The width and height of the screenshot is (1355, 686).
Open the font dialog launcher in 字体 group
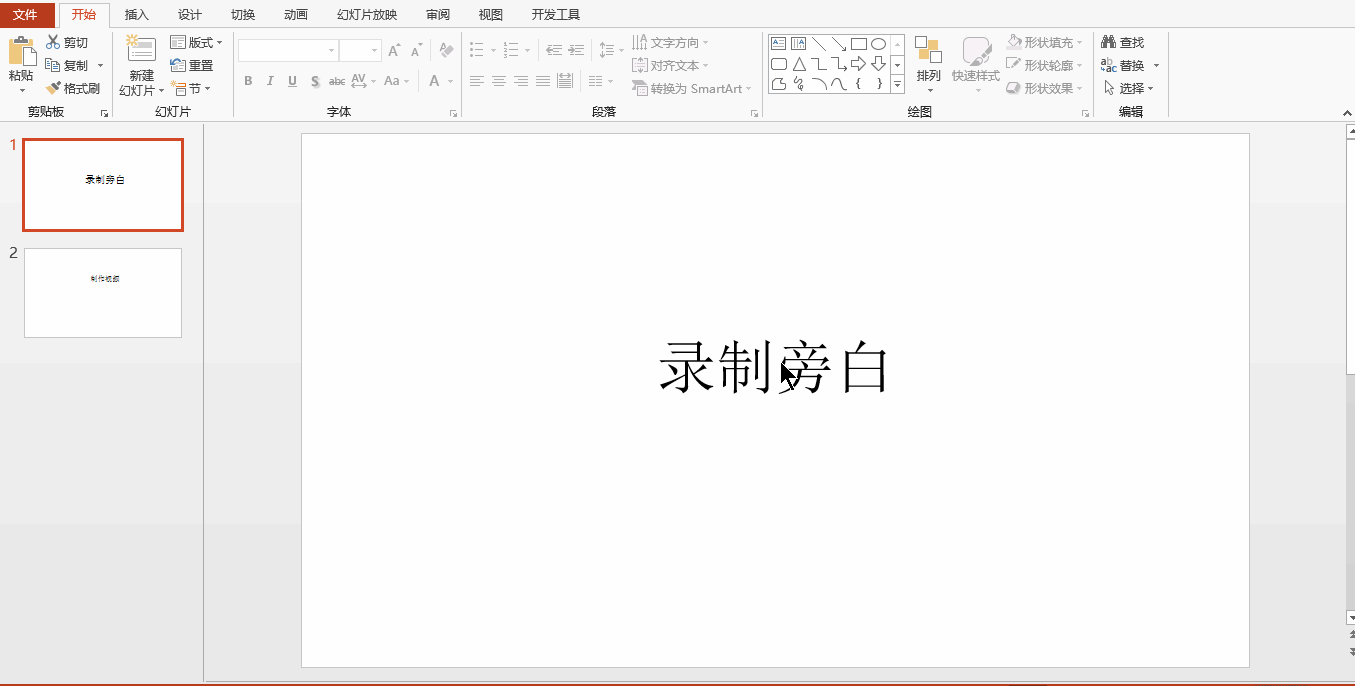point(453,113)
